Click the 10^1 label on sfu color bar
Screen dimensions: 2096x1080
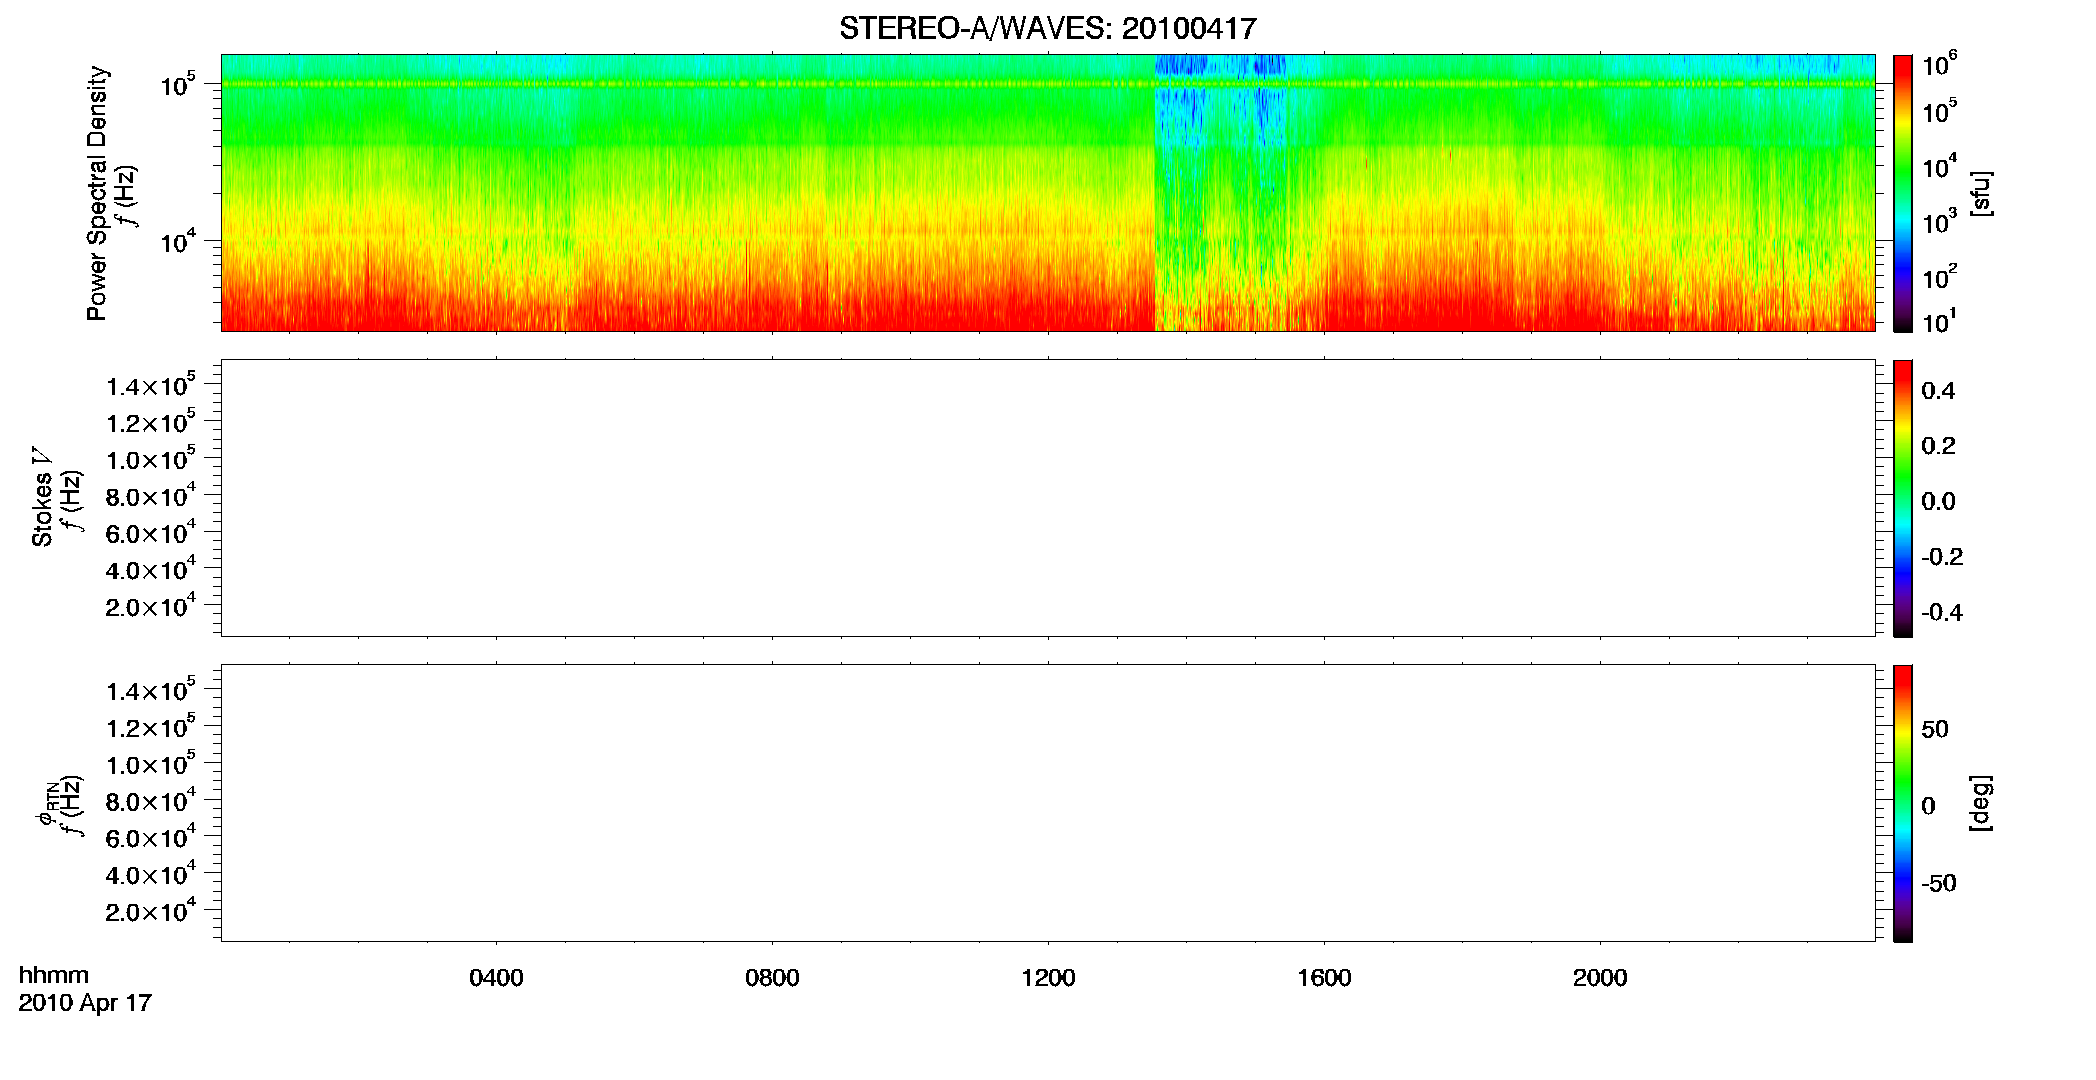pyautogui.click(x=1939, y=321)
